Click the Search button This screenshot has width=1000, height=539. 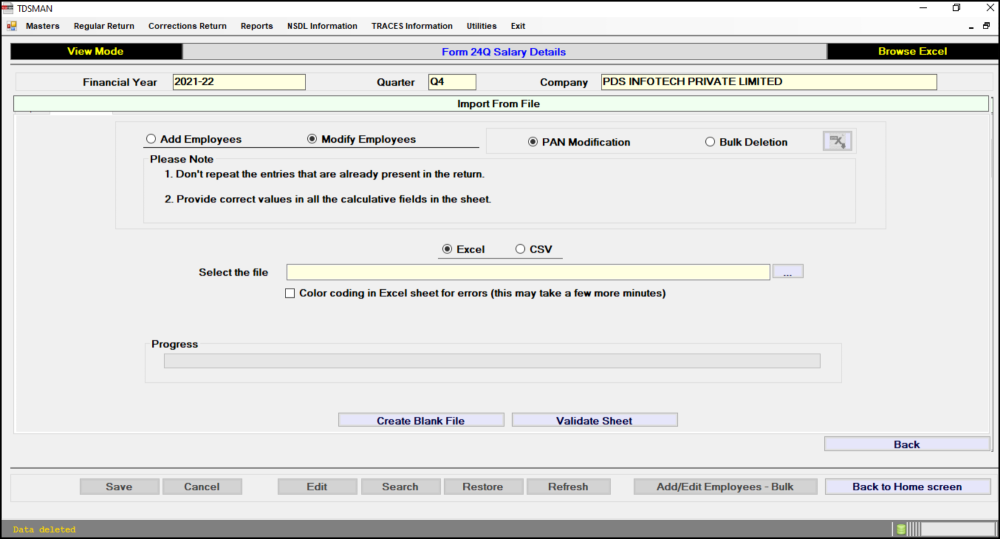pos(401,487)
